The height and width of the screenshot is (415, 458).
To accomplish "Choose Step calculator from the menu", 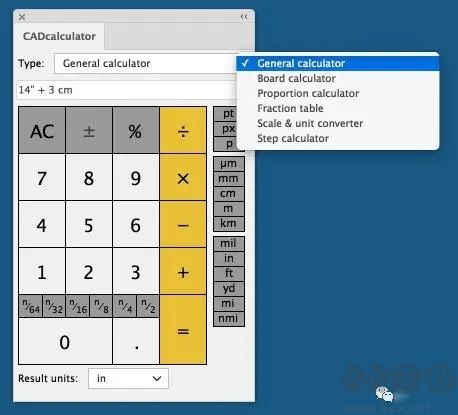I will pyautogui.click(x=338, y=138).
